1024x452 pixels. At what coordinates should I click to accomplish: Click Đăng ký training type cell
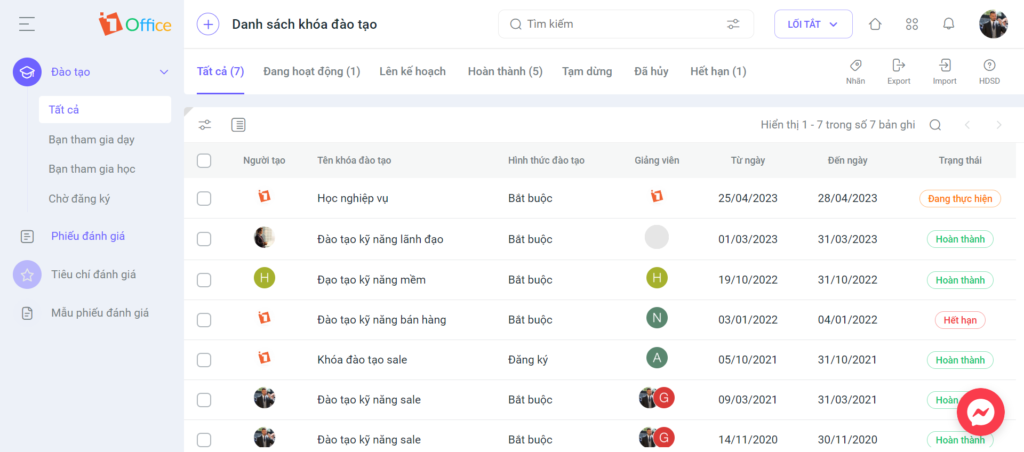pyautogui.click(x=528, y=360)
